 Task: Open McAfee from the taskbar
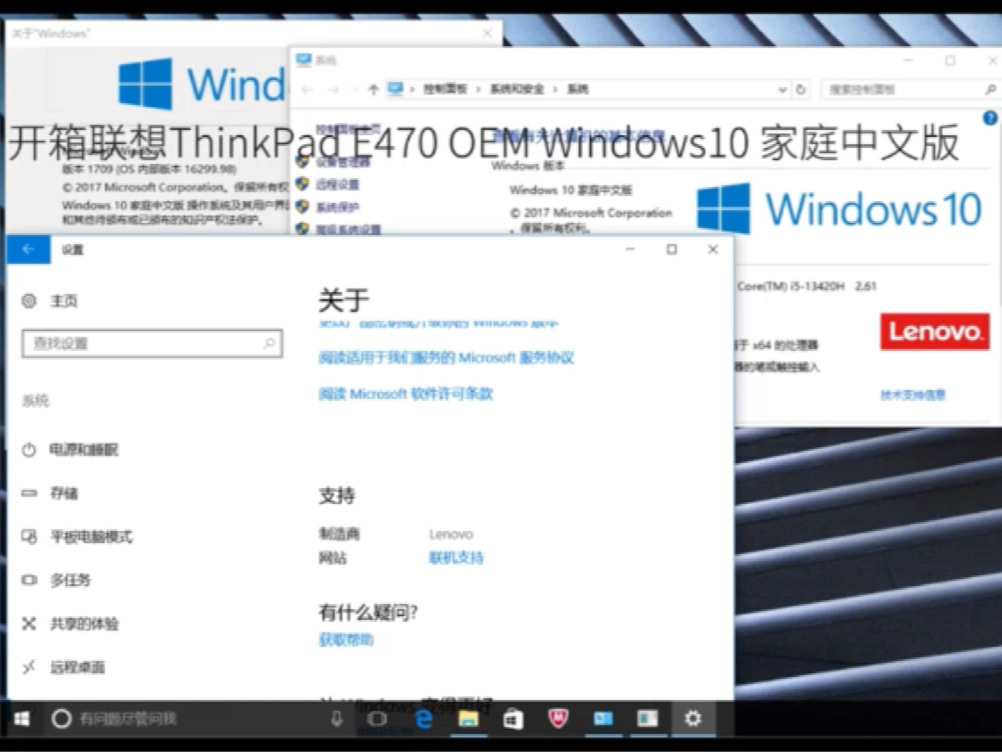[x=559, y=719]
